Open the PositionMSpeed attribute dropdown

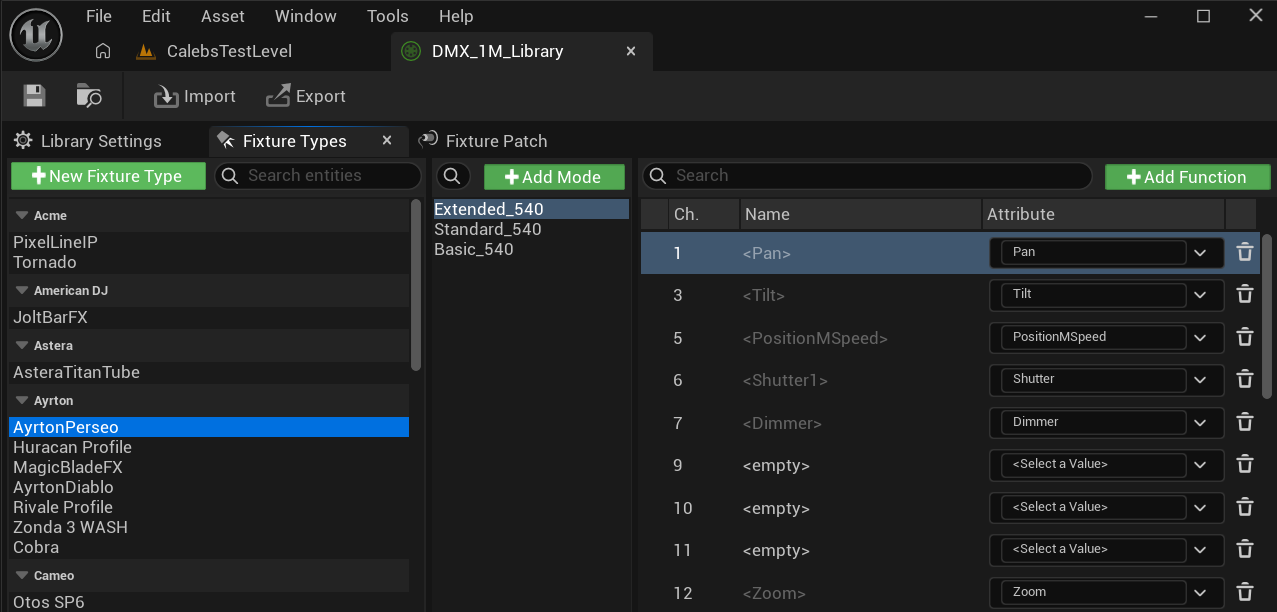(1106, 337)
